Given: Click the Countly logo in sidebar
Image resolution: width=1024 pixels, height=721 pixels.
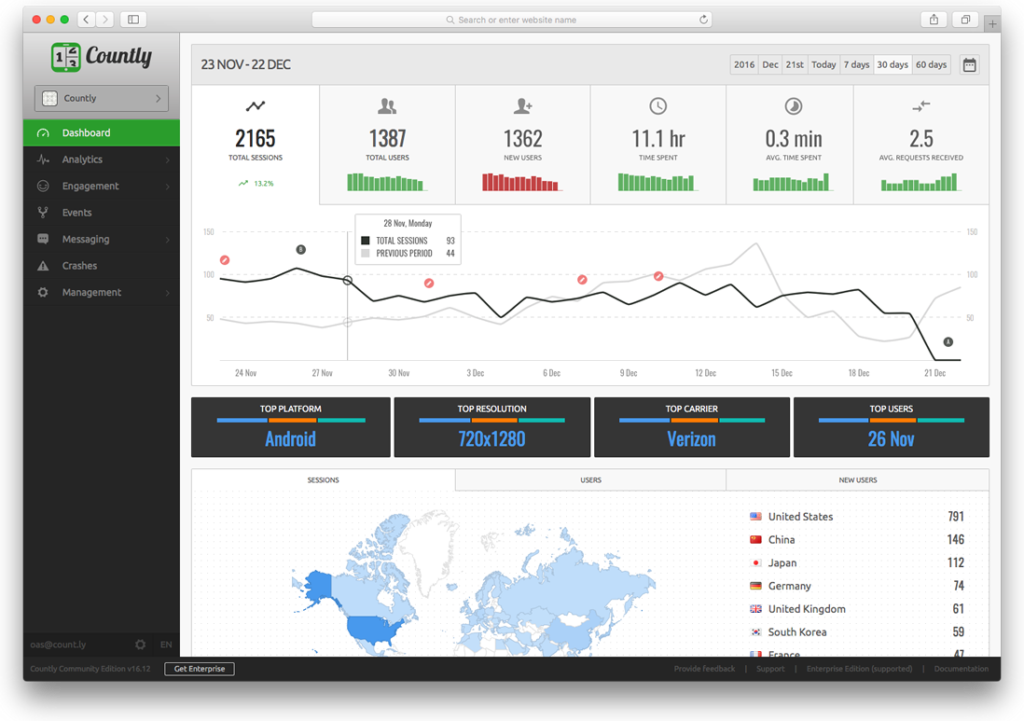Looking at the screenshot, I should tap(102, 57).
